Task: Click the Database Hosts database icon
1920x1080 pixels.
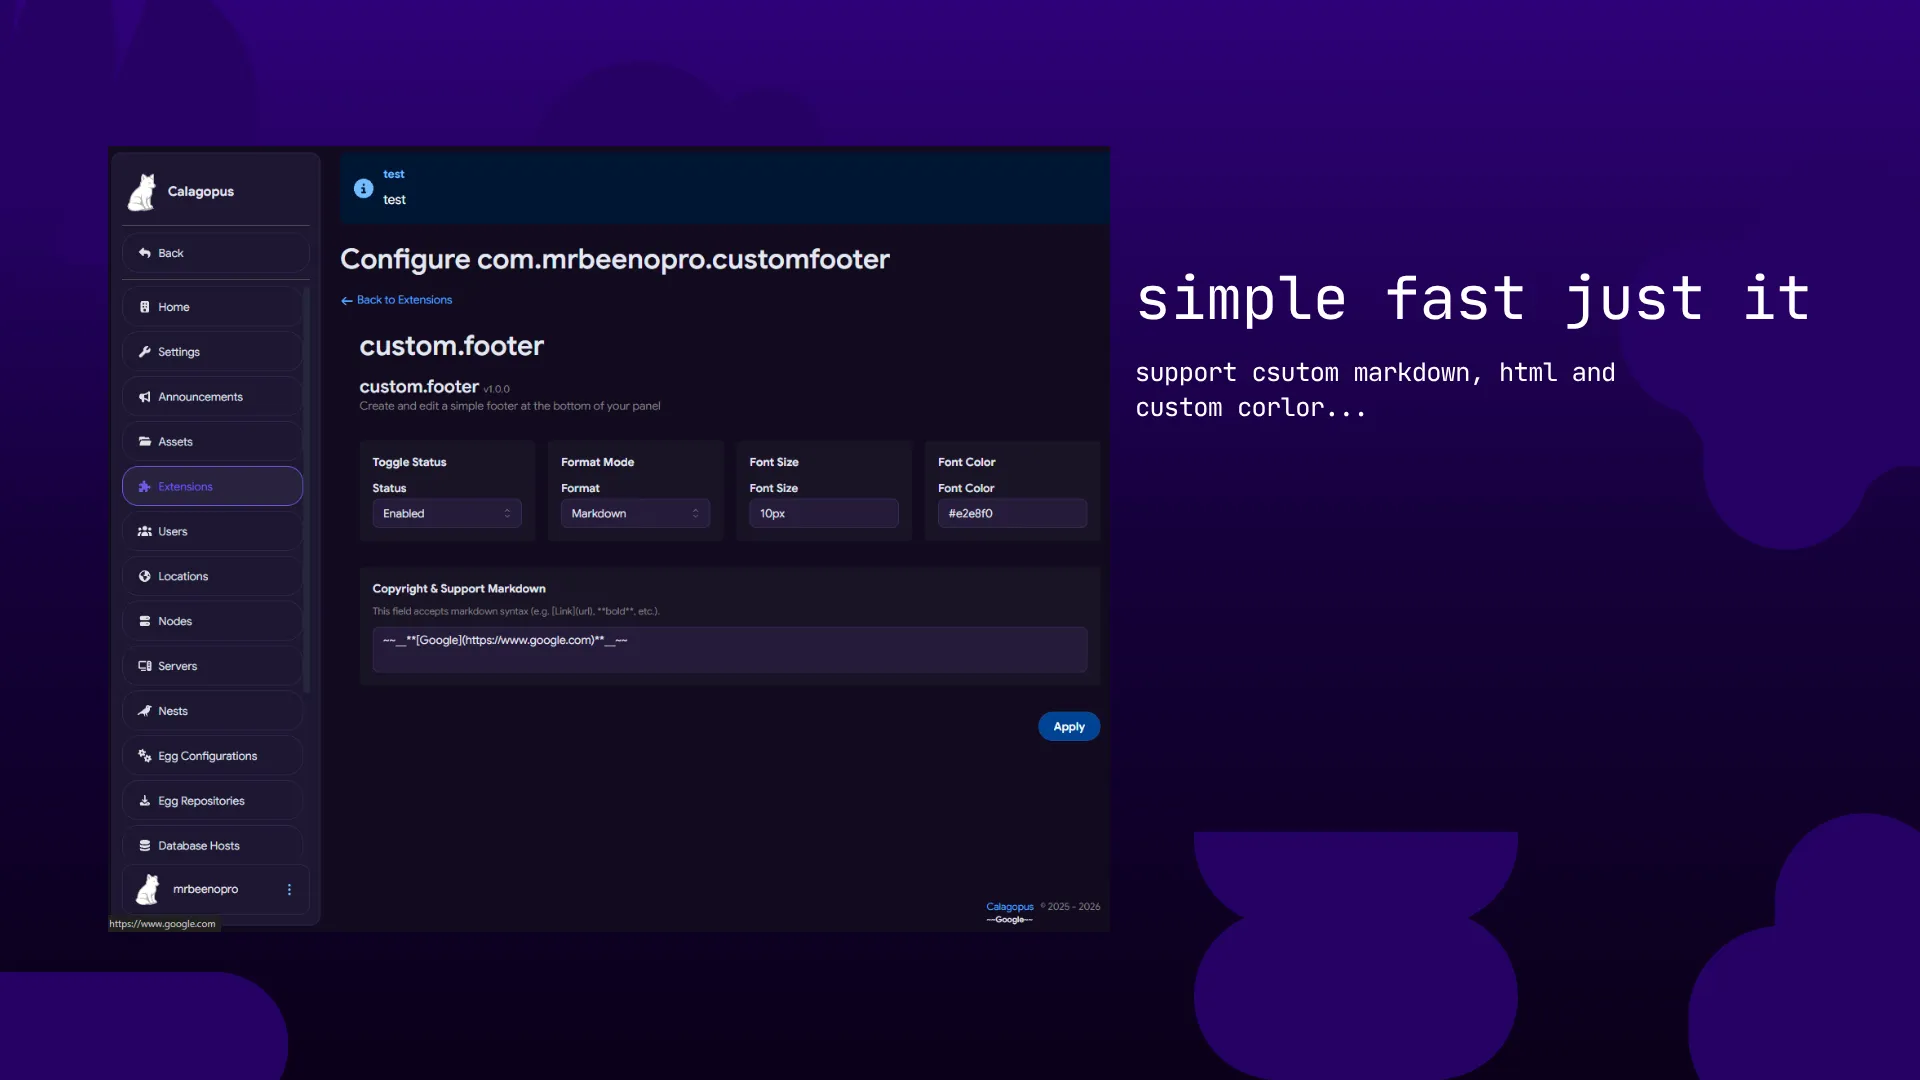Action: (145, 846)
